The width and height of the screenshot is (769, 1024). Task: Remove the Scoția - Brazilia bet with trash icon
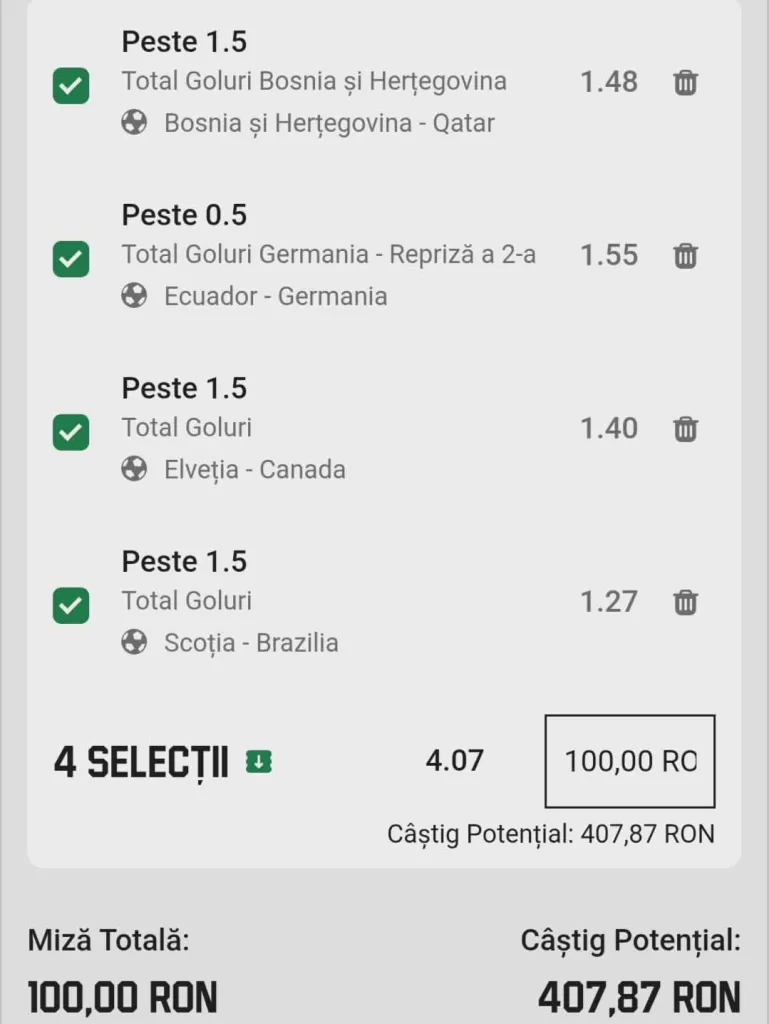coord(685,602)
